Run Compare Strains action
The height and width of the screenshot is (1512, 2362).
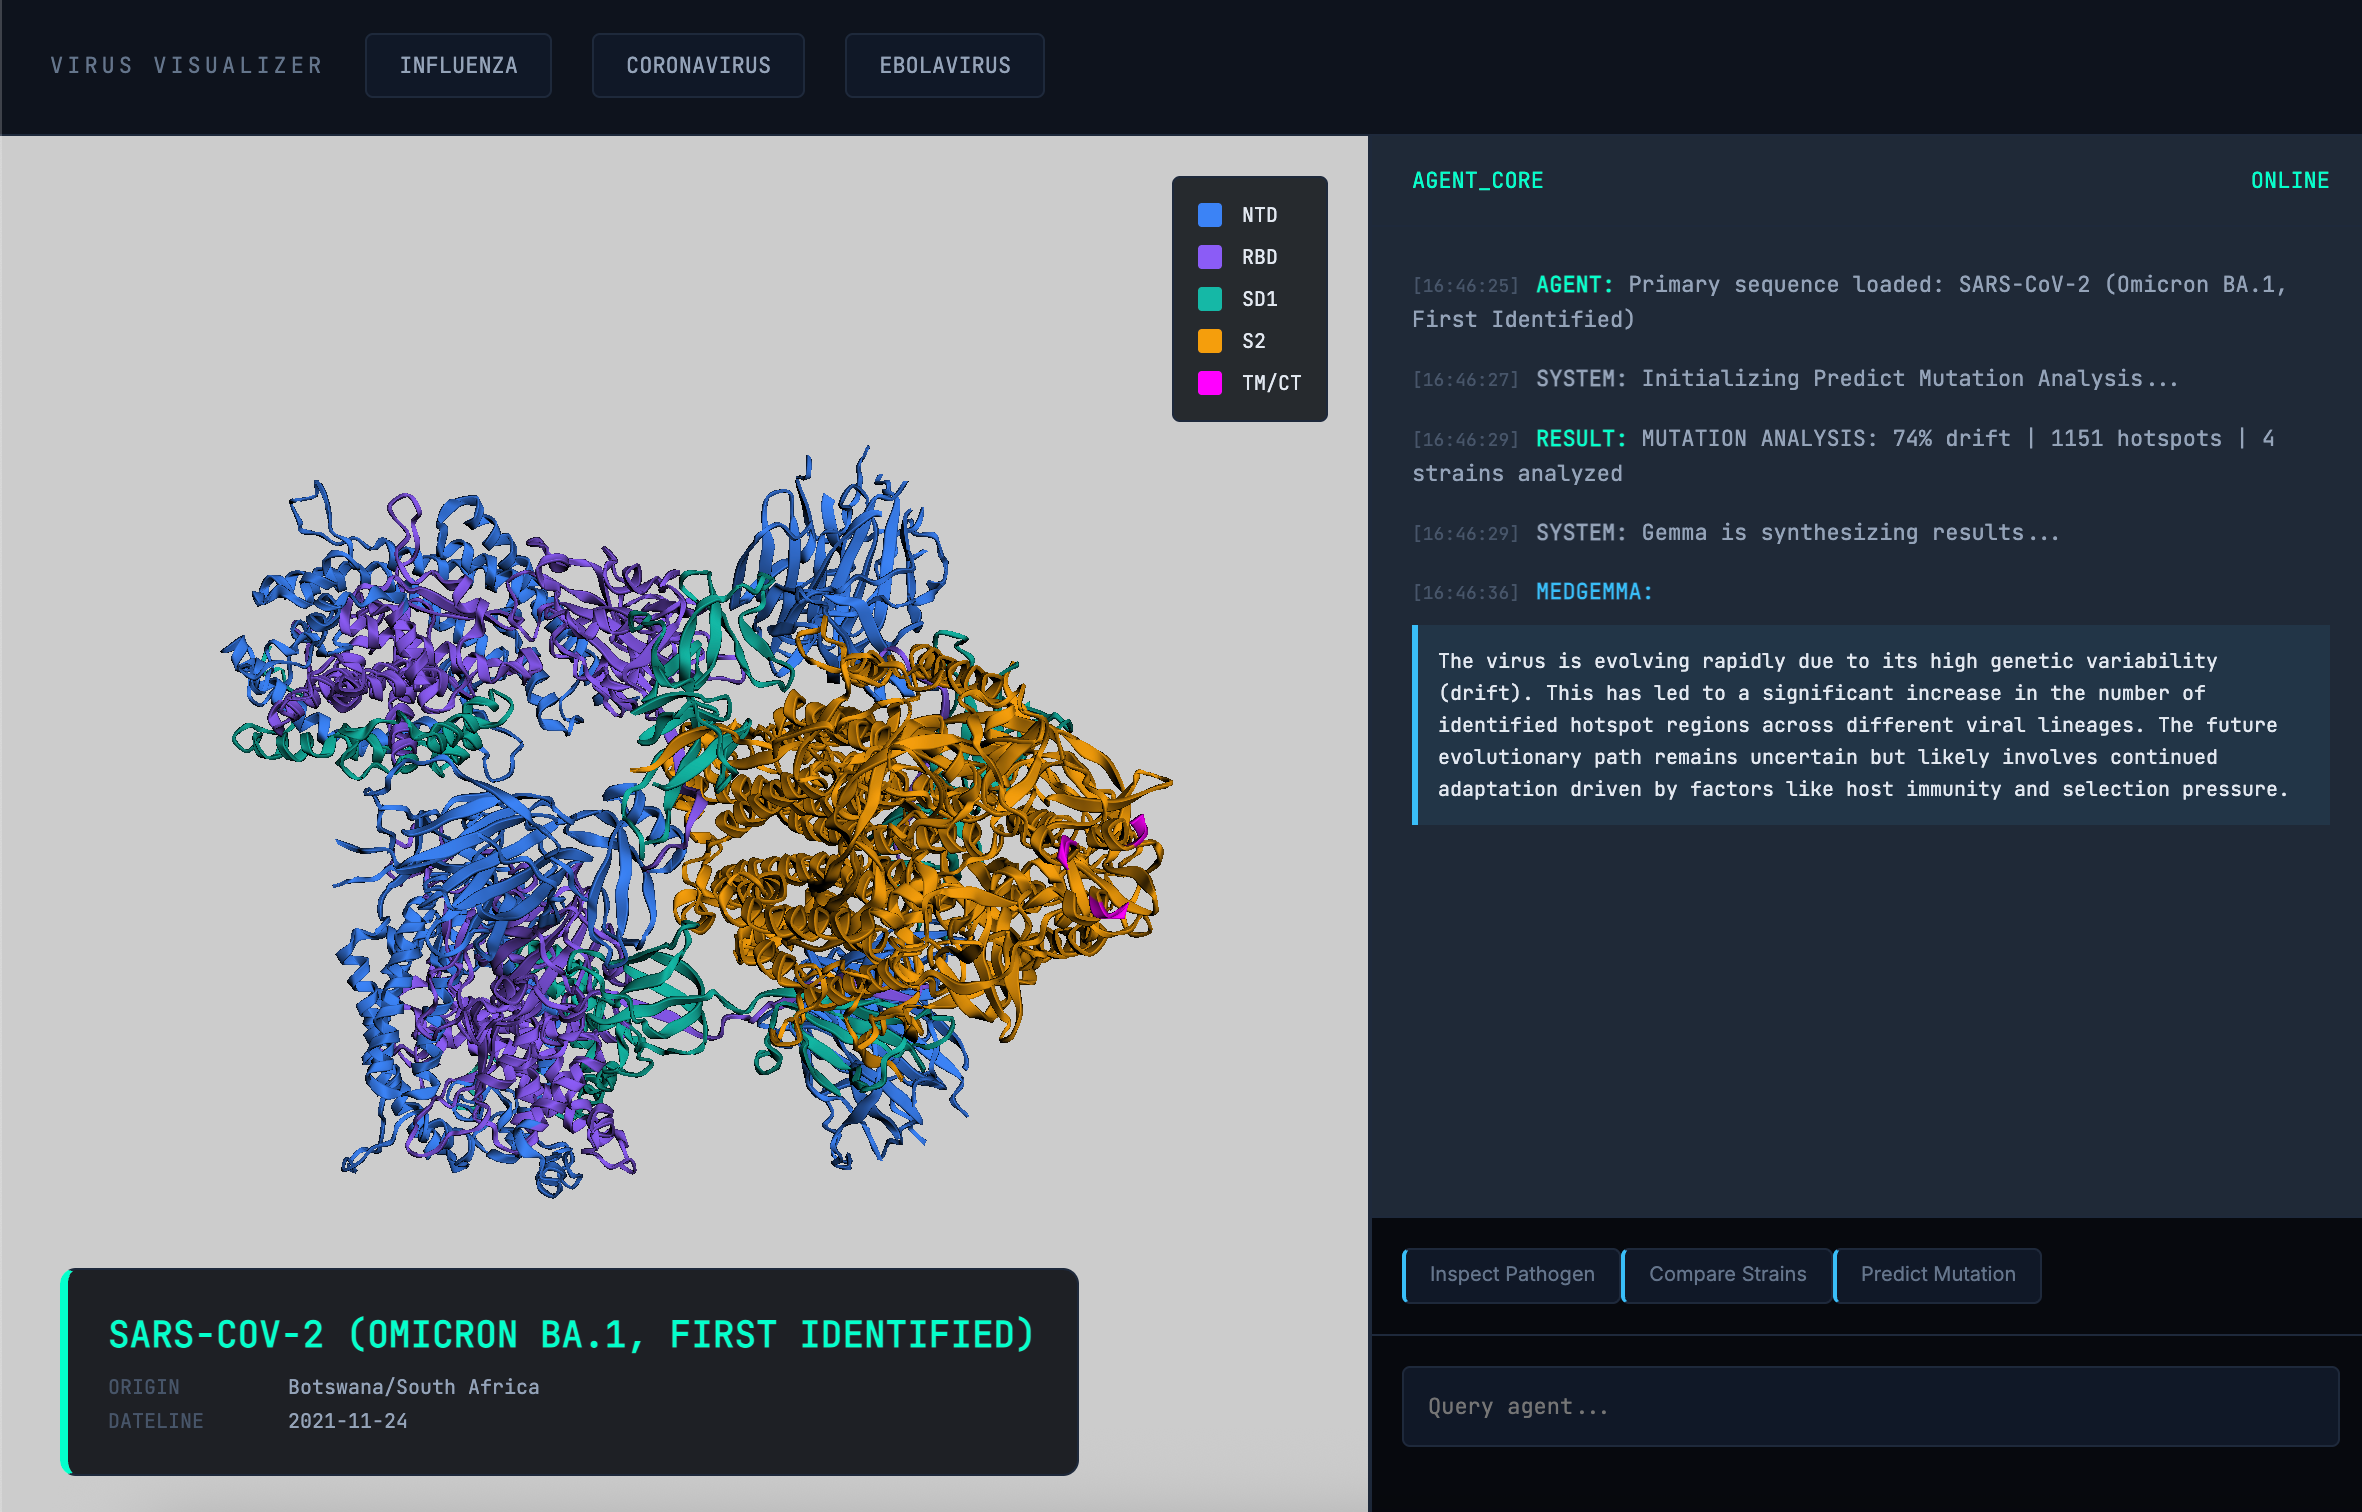[1727, 1275]
